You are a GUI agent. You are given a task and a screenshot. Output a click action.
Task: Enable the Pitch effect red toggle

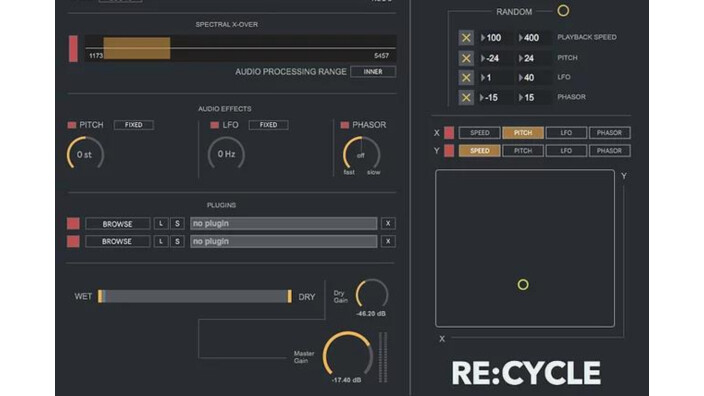[x=72, y=125]
